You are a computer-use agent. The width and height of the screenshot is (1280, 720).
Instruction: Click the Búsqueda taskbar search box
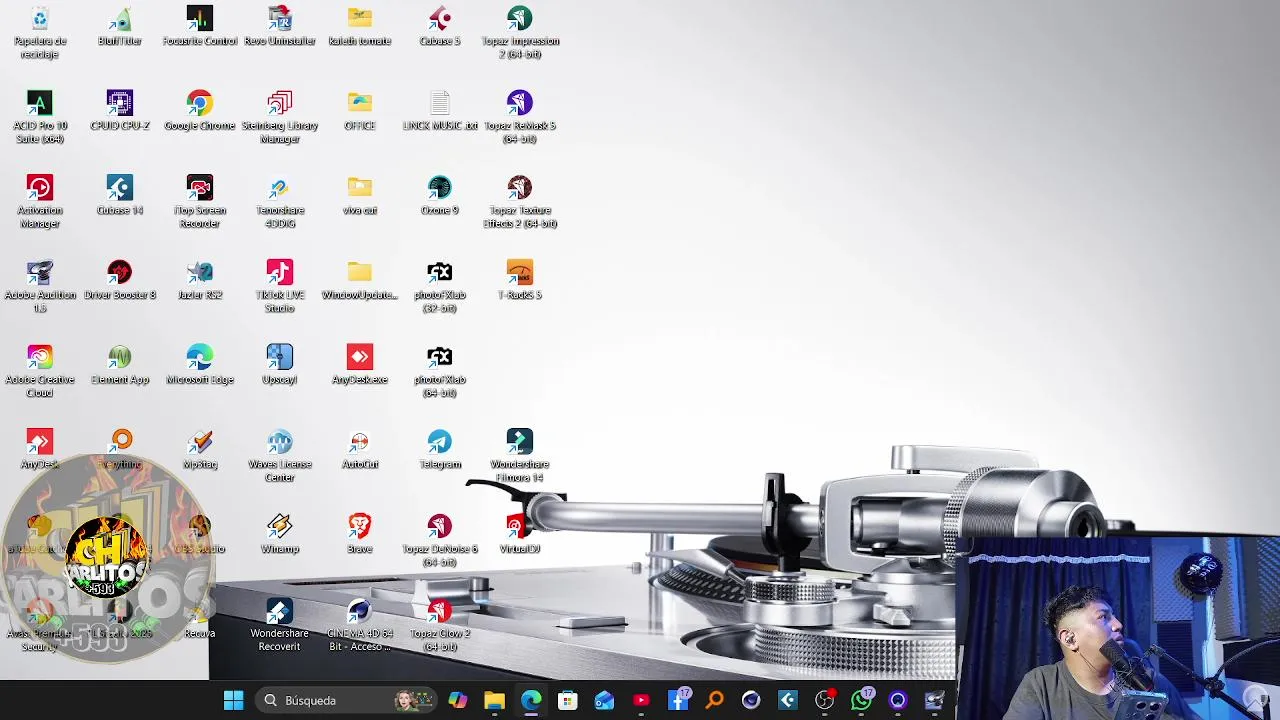347,700
